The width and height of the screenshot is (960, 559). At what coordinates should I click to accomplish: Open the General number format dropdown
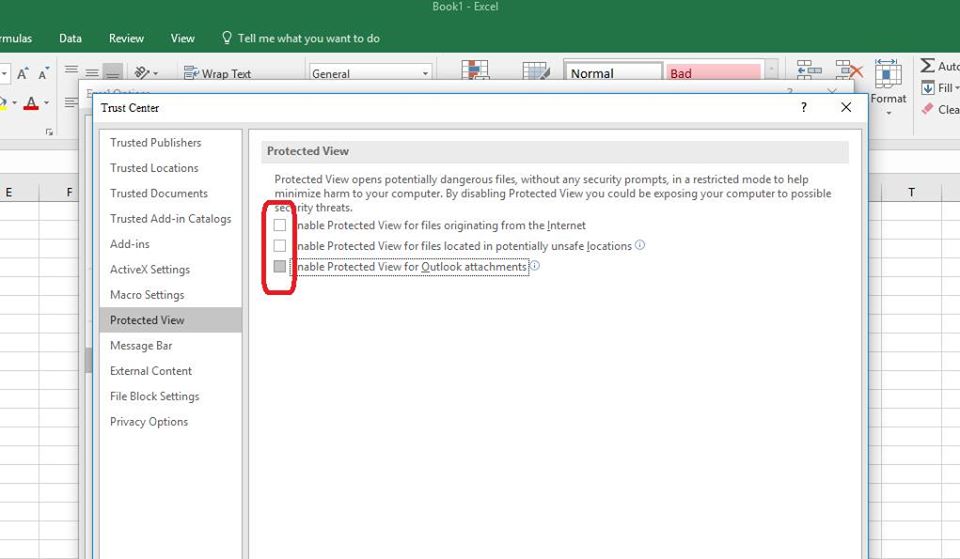click(x=425, y=74)
